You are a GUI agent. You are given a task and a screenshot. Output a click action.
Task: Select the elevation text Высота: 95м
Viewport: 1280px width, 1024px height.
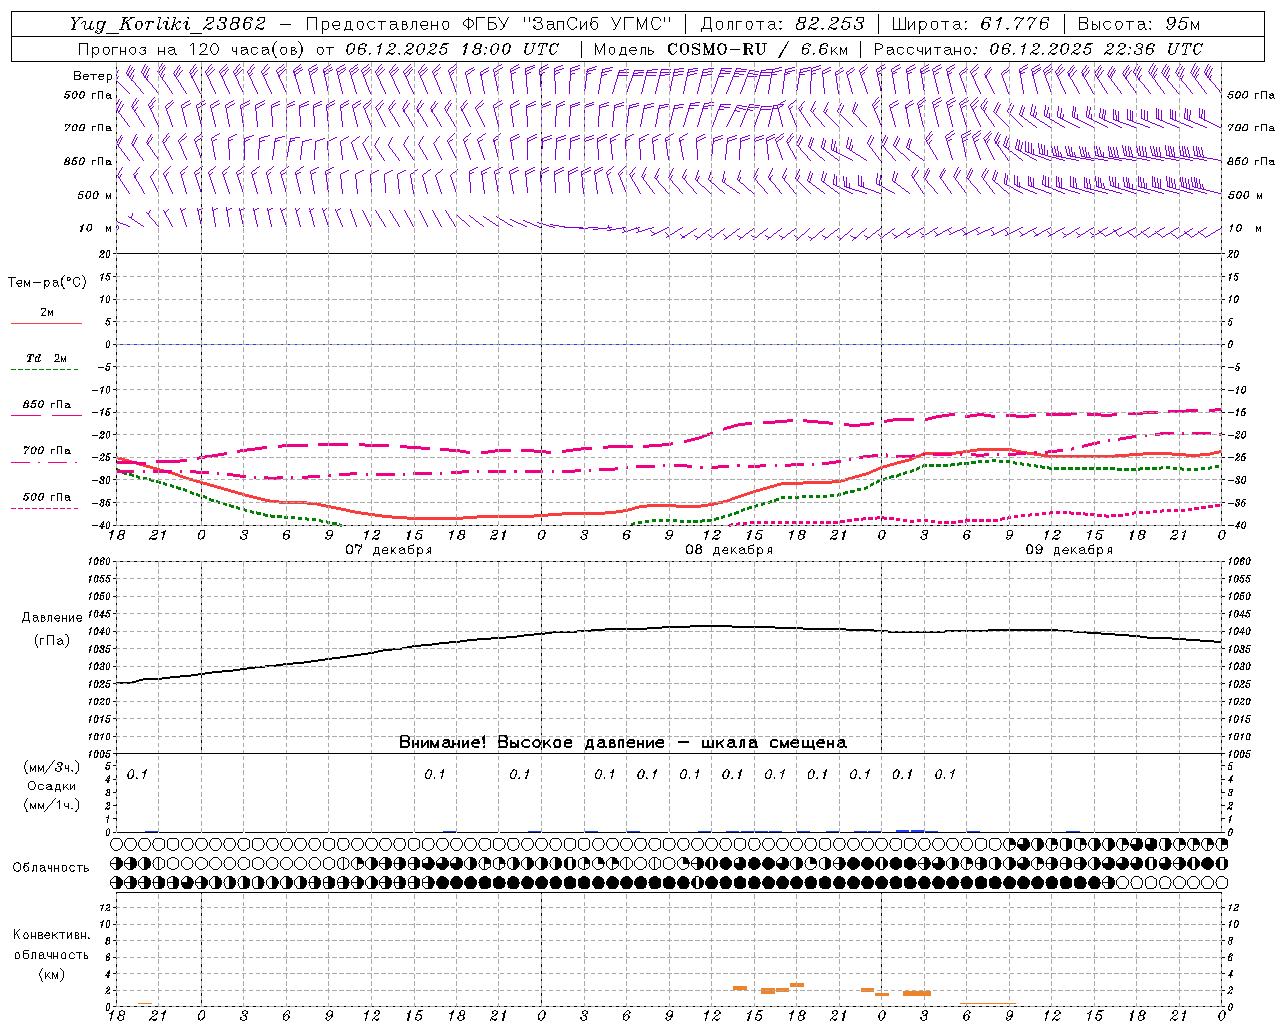click(x=1139, y=24)
